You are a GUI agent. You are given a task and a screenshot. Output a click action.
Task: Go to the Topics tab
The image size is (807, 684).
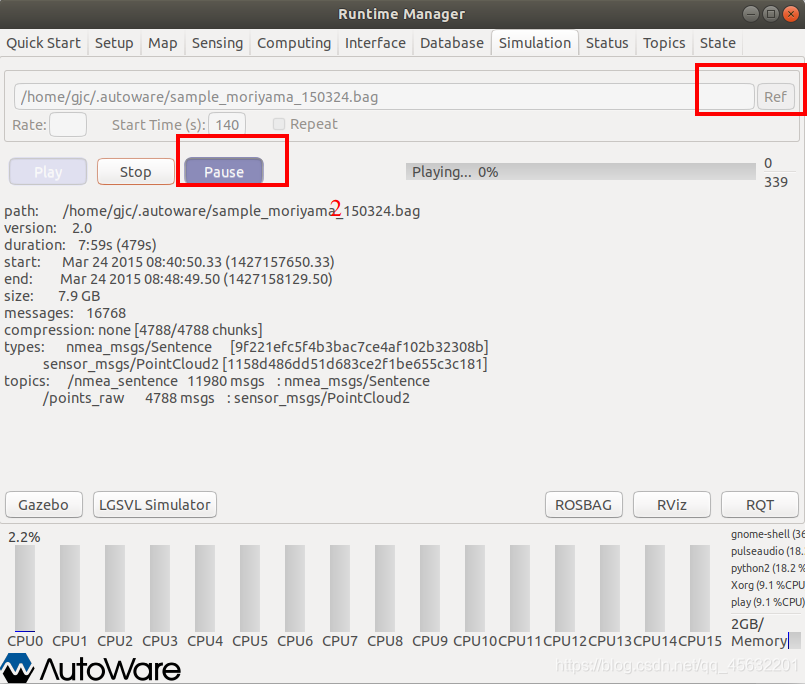664,43
